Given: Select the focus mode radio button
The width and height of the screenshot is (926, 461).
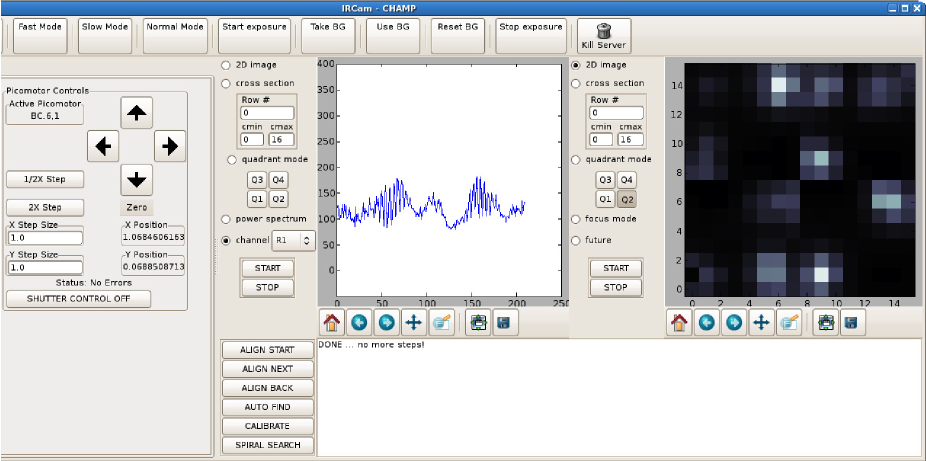Looking at the screenshot, I should tap(576, 219).
